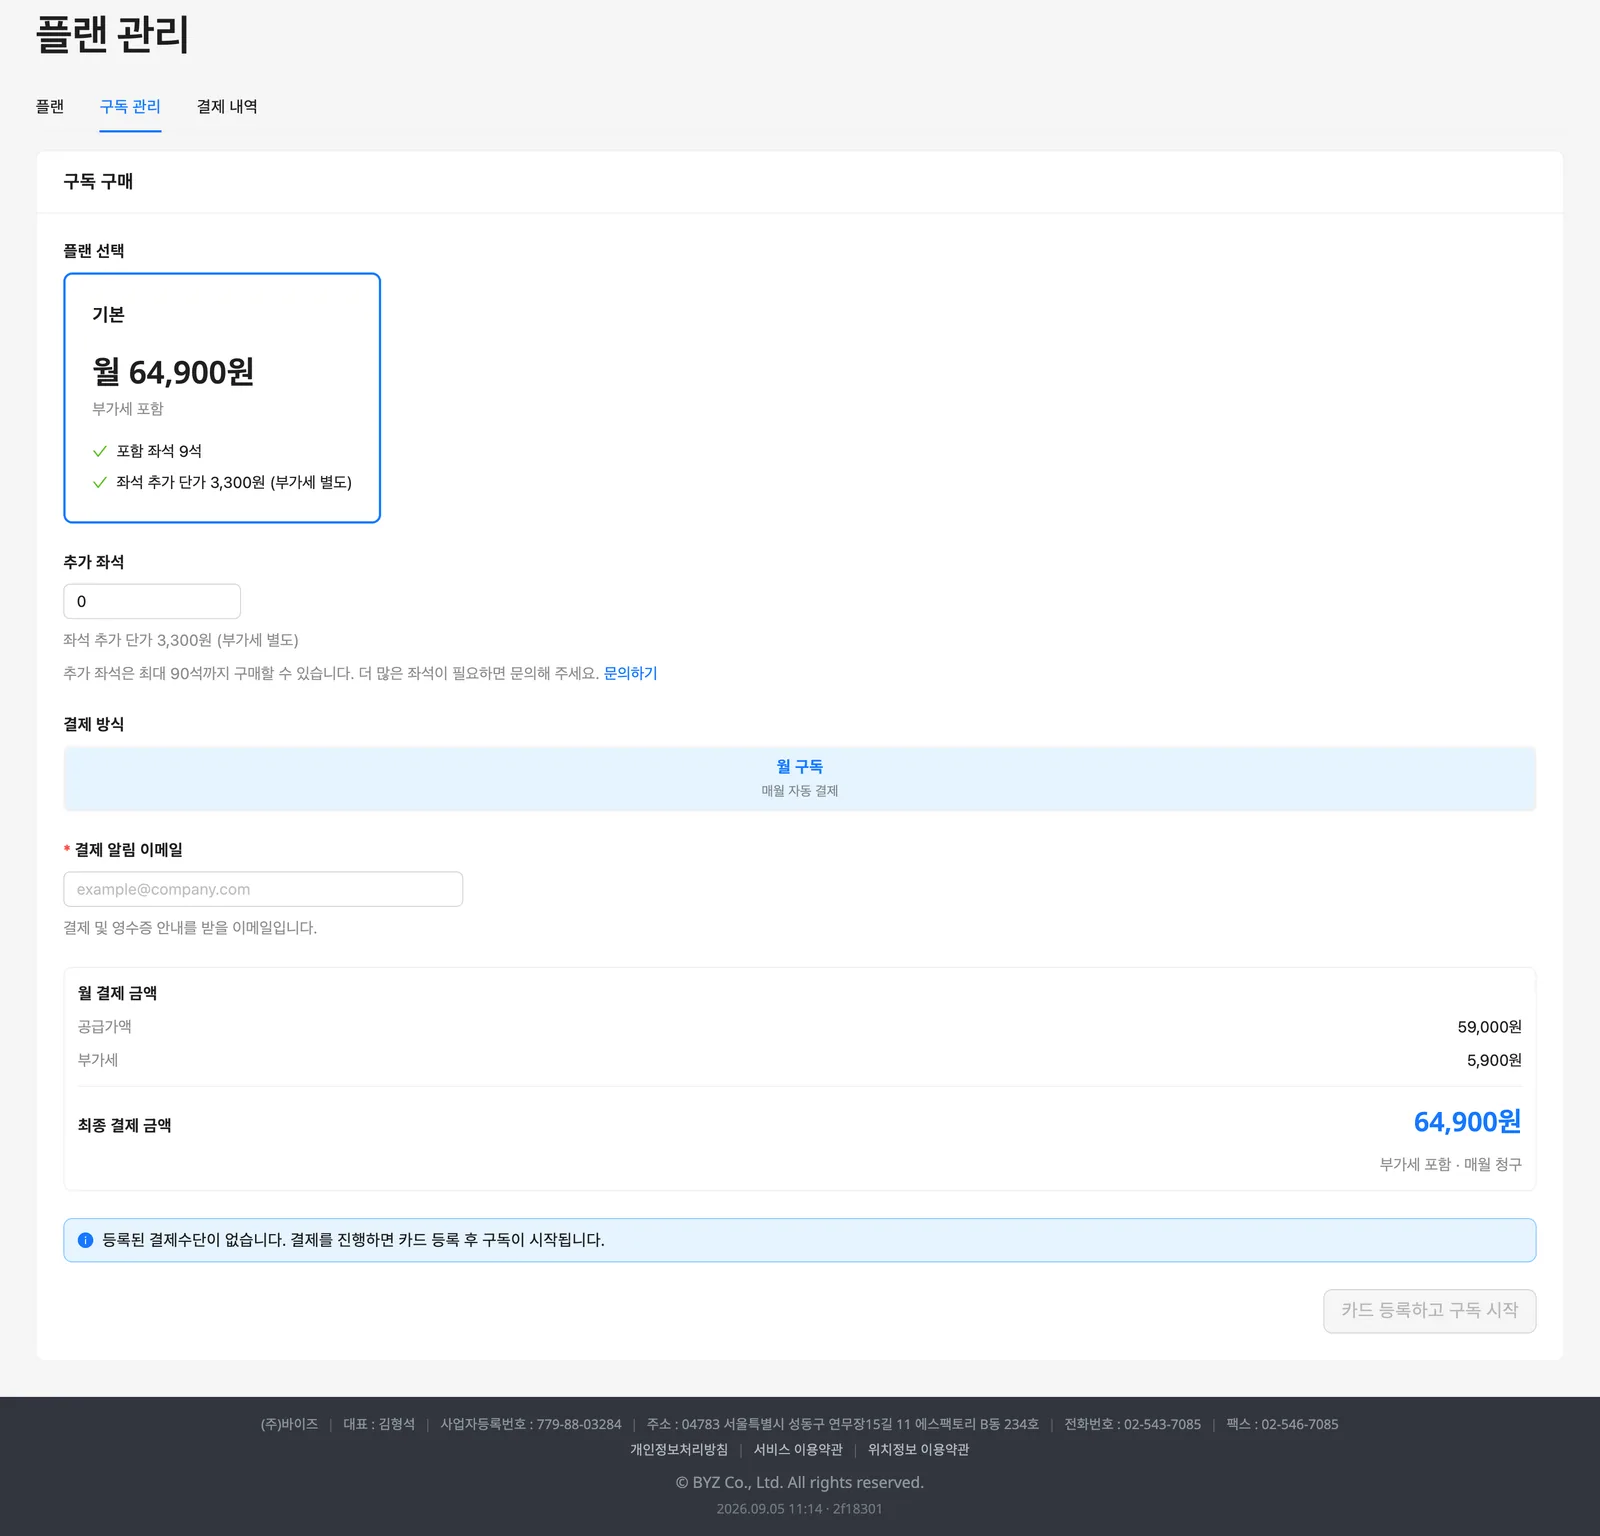1600x1536 pixels.
Task: Click the 64,900원 final payment amount
Action: pos(1467,1122)
